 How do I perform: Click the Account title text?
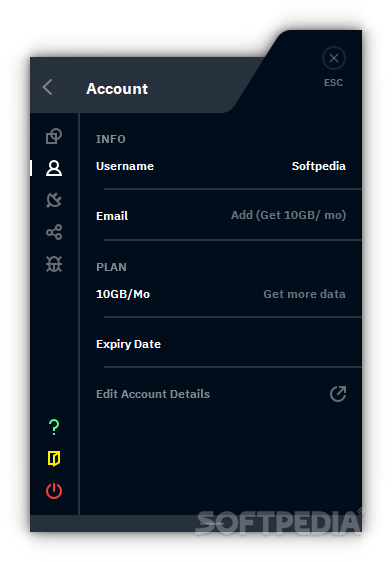[x=117, y=89]
